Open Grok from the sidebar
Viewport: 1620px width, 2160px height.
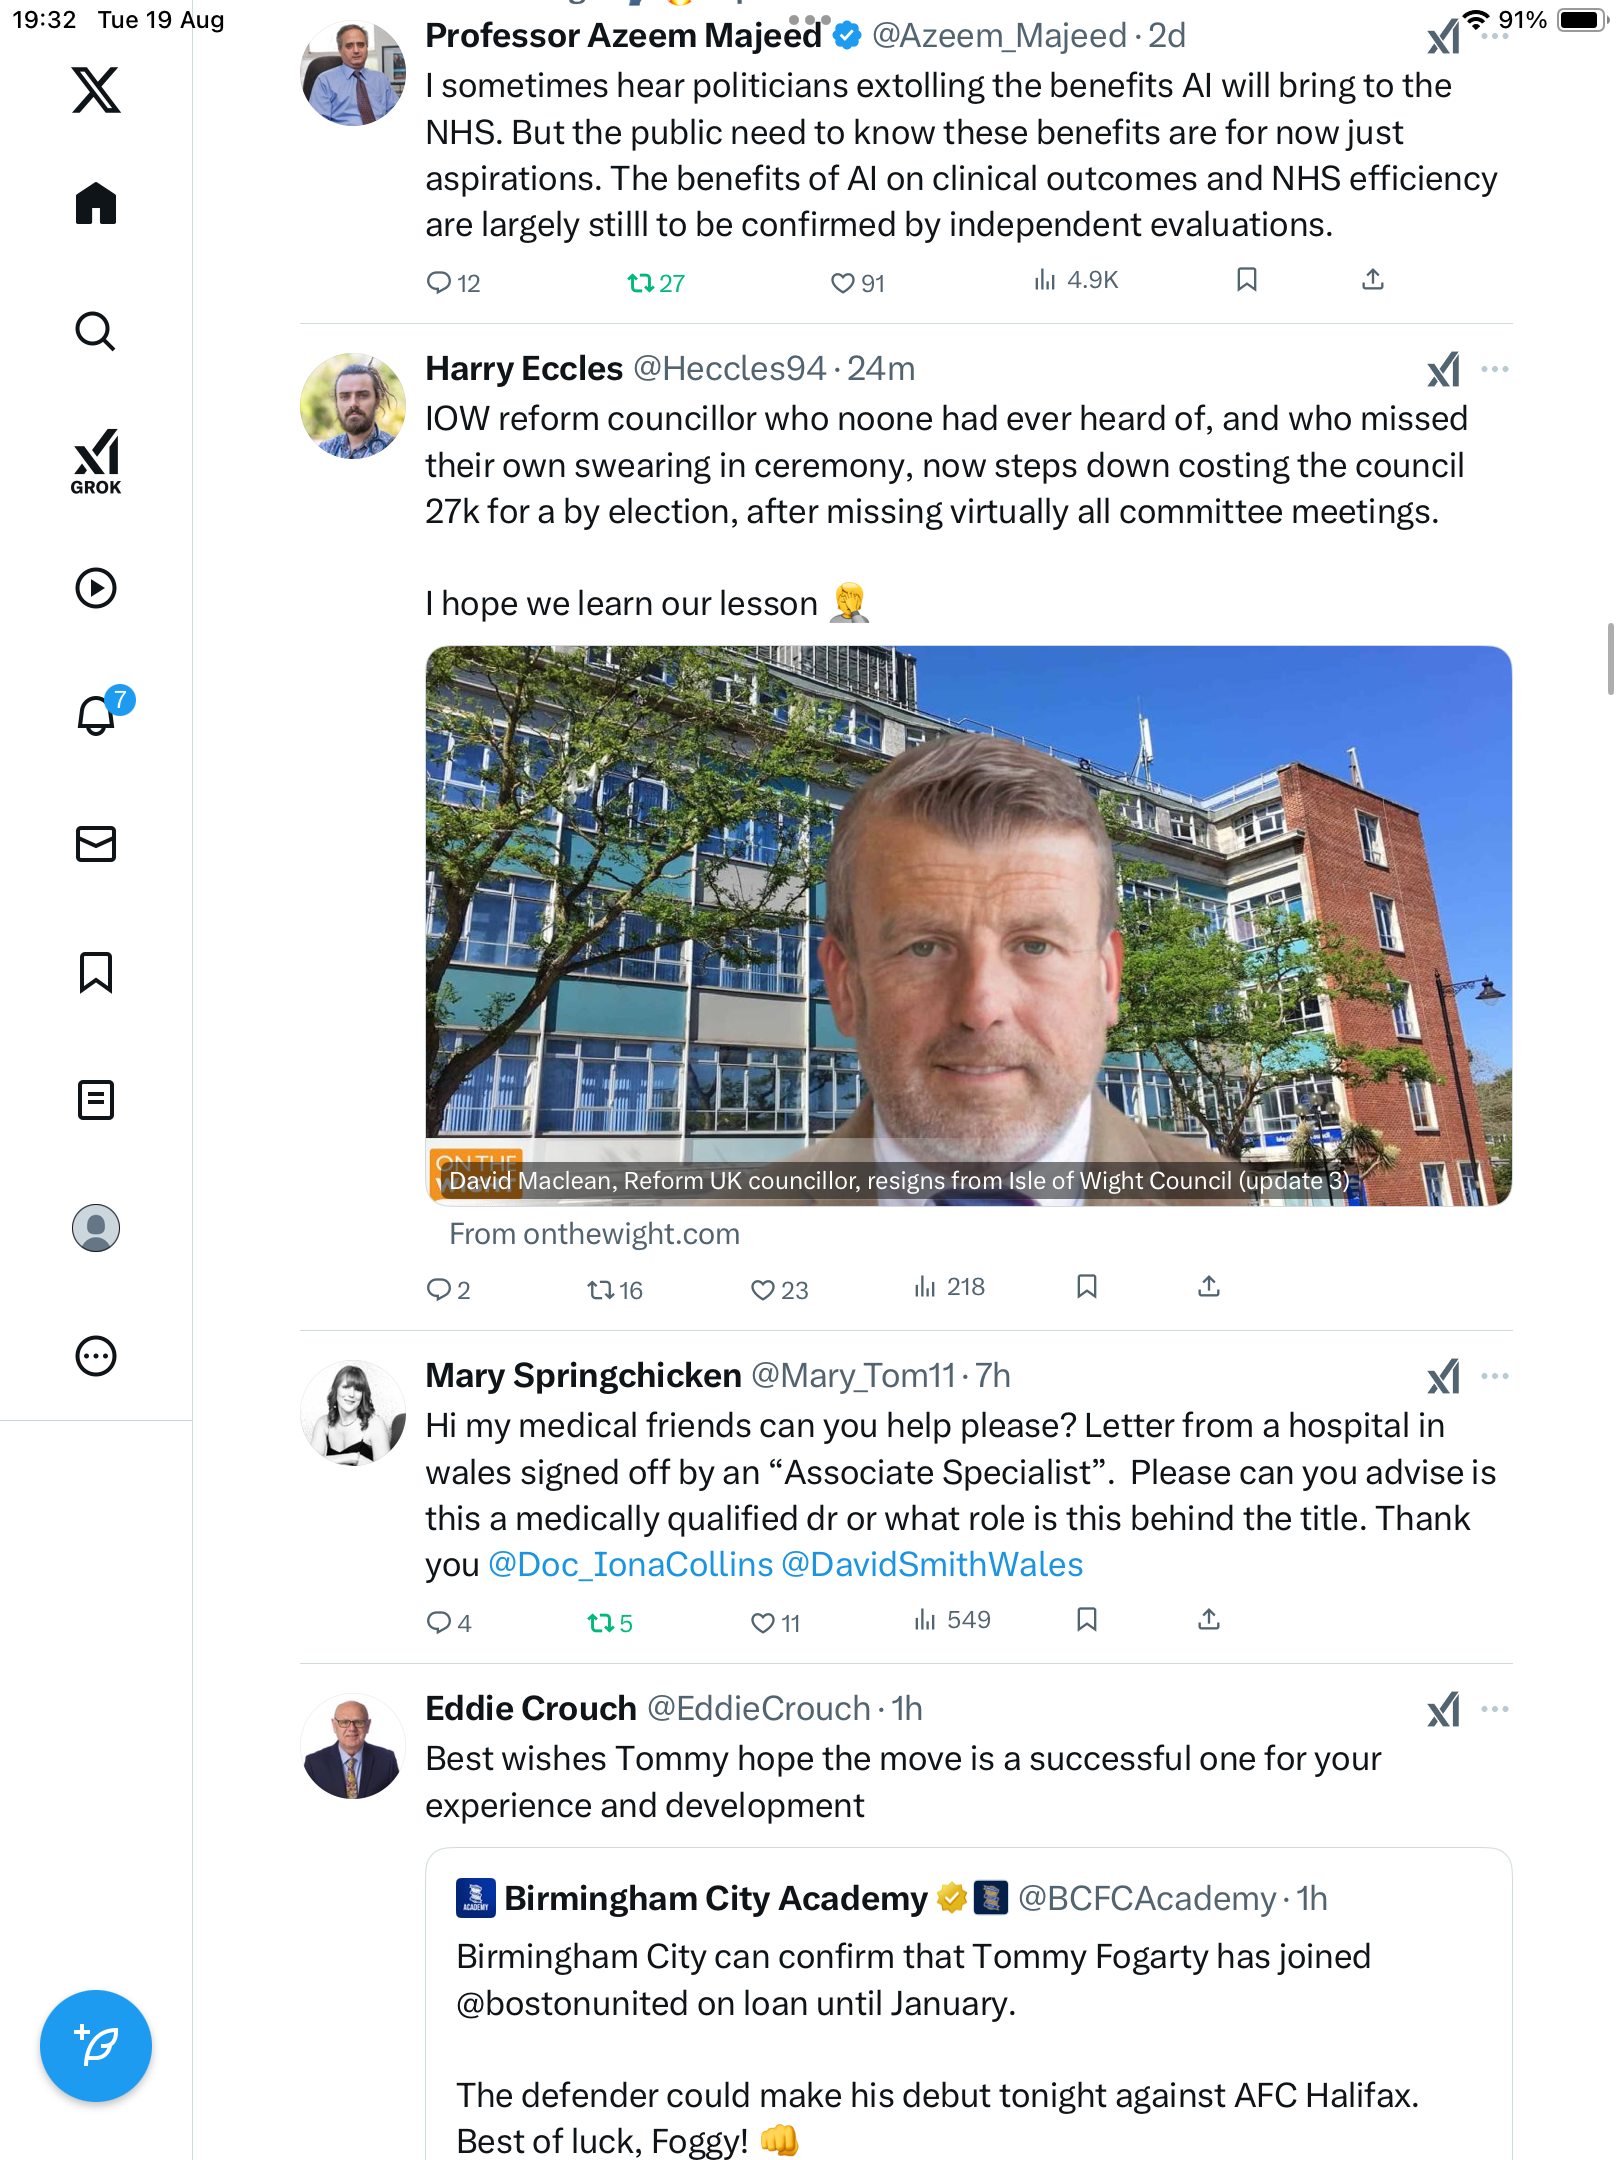point(96,462)
